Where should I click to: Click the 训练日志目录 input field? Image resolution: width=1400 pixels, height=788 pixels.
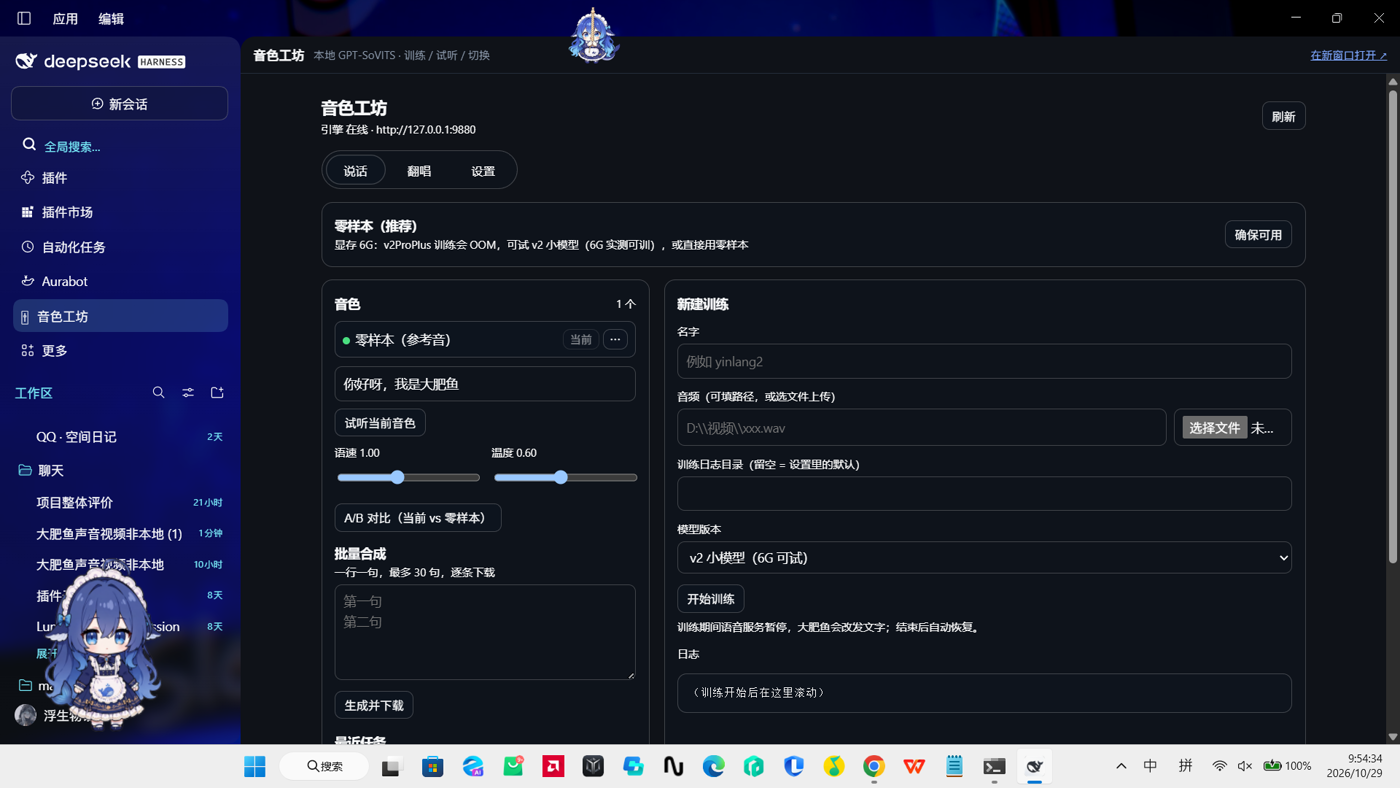pyautogui.click(x=984, y=494)
